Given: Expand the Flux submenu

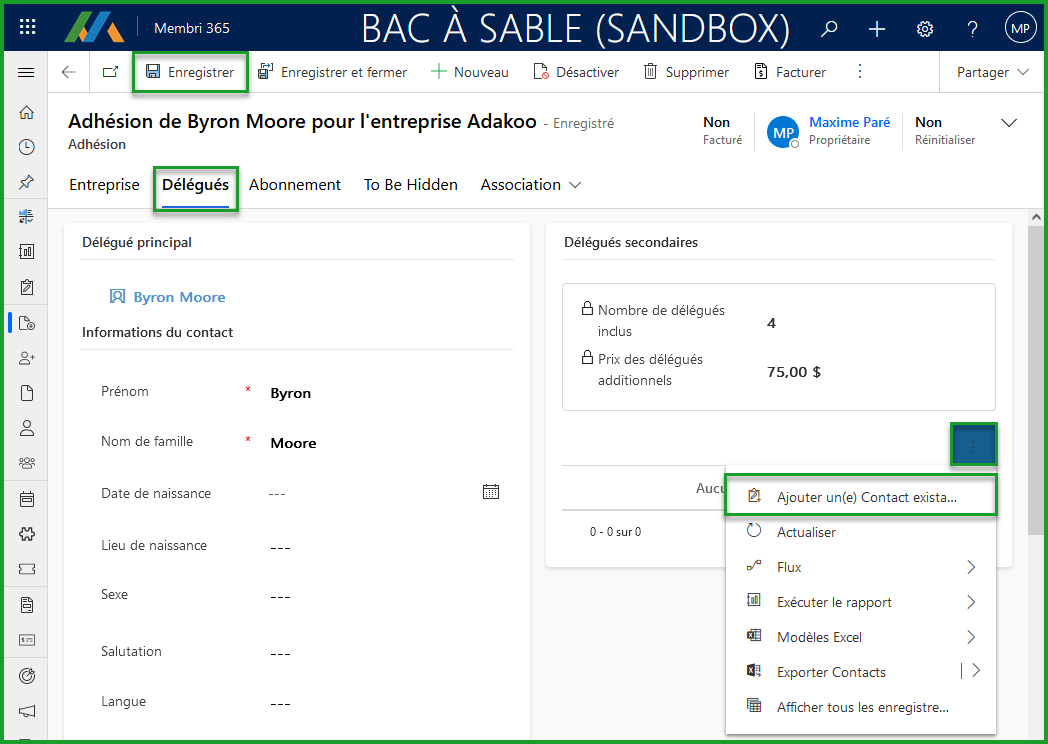Looking at the screenshot, I should pyautogui.click(x=971, y=567).
